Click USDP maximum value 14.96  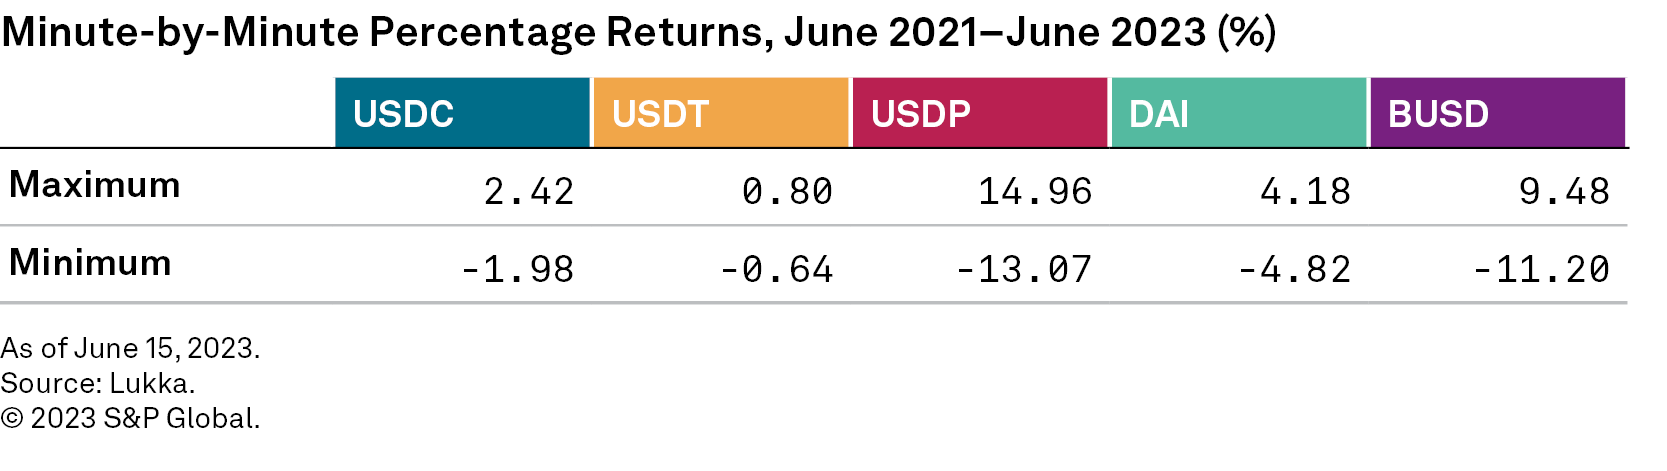tap(1035, 191)
